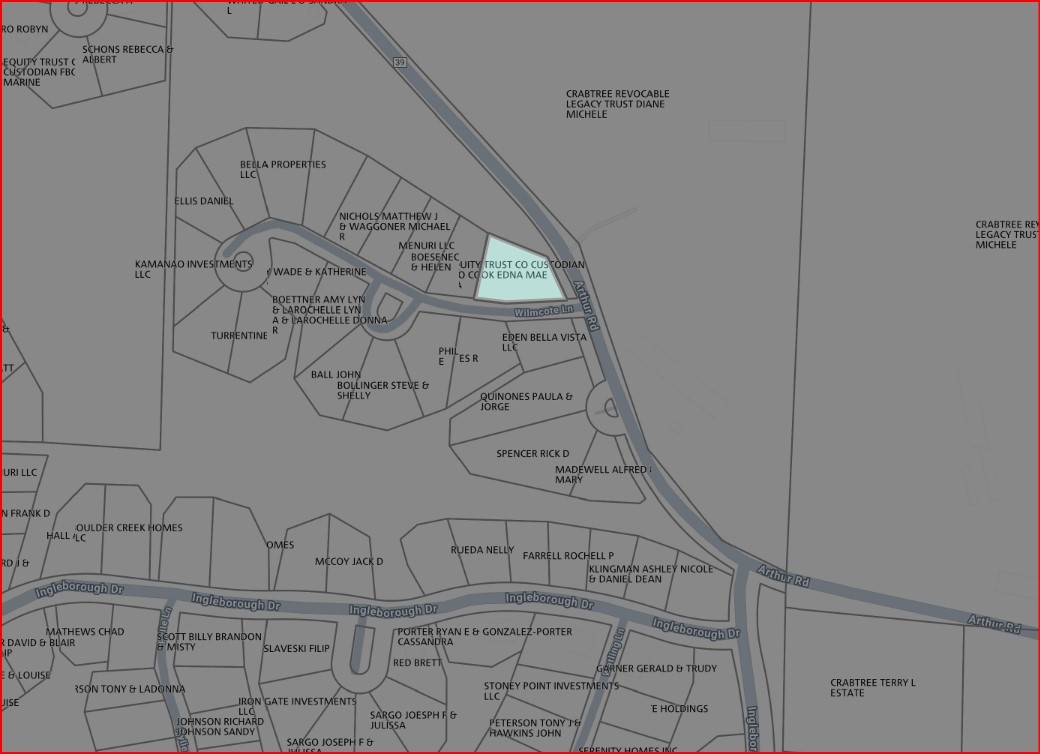Click the BALL JOHN parcel label
This screenshot has height=754, width=1040.
(336, 375)
